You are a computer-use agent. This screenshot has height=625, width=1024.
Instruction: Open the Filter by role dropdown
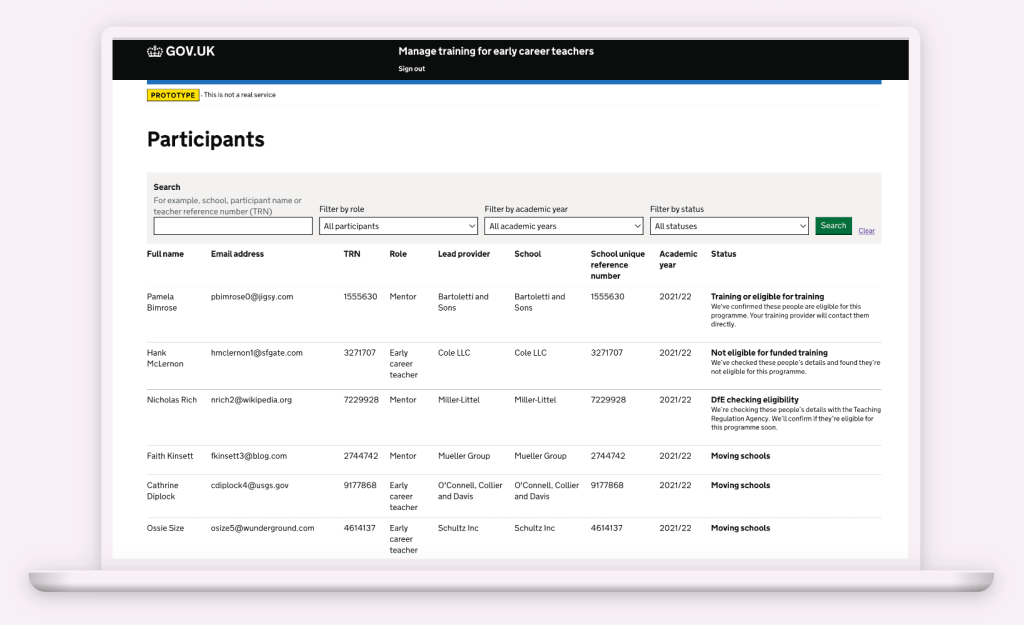click(x=399, y=226)
